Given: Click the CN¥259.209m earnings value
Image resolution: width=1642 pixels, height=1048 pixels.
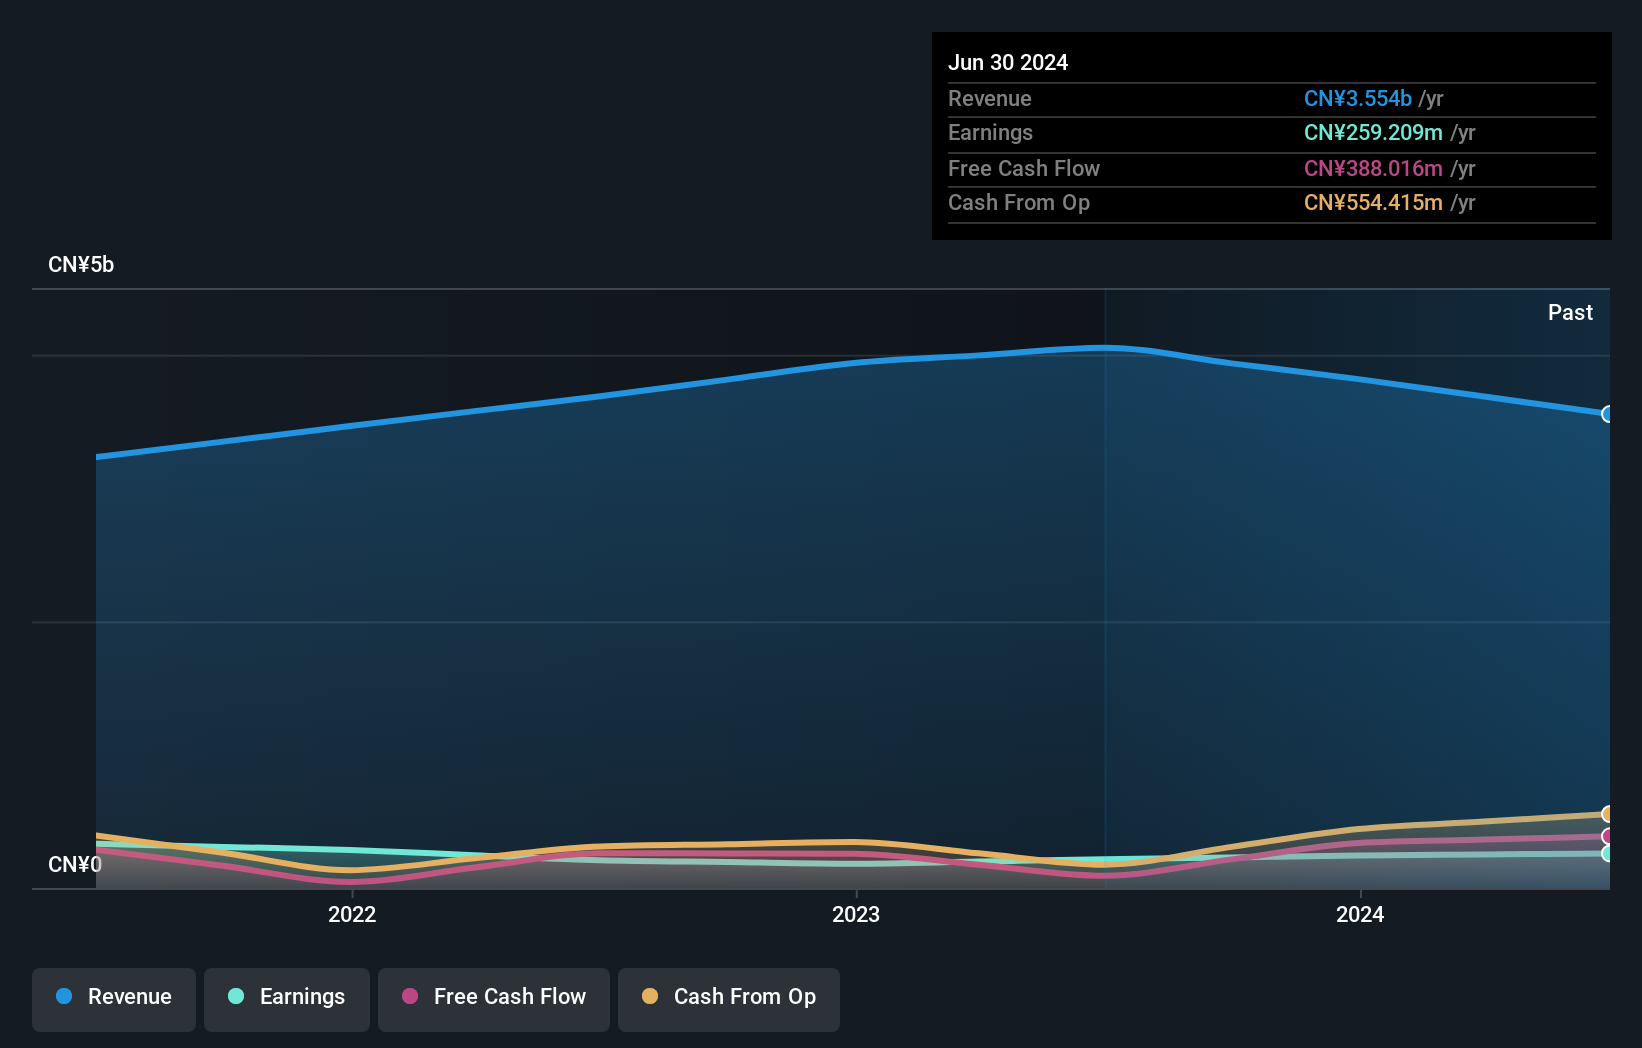Looking at the screenshot, I should coord(1373,132).
